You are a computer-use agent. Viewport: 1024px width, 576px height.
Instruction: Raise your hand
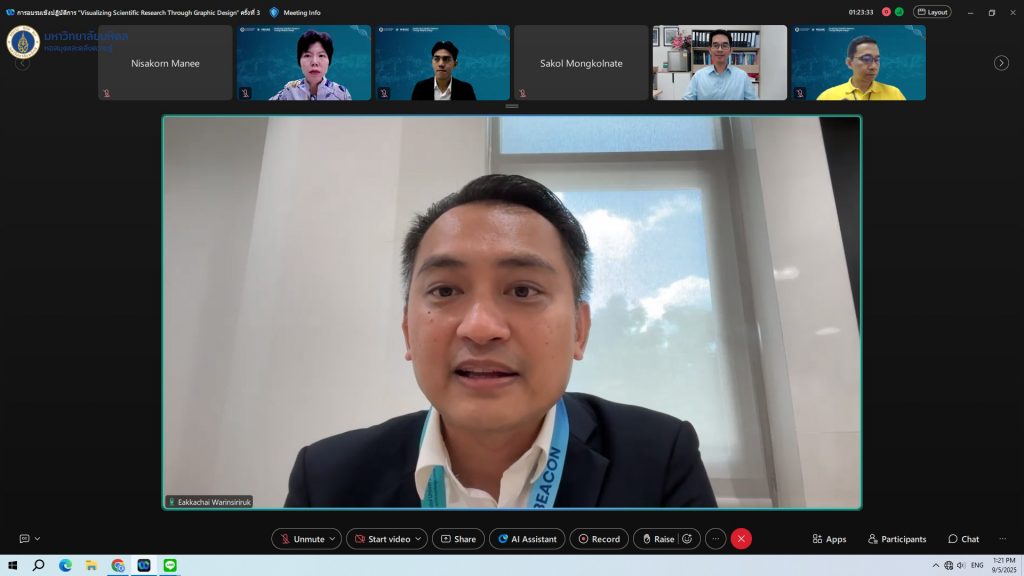[x=657, y=539]
